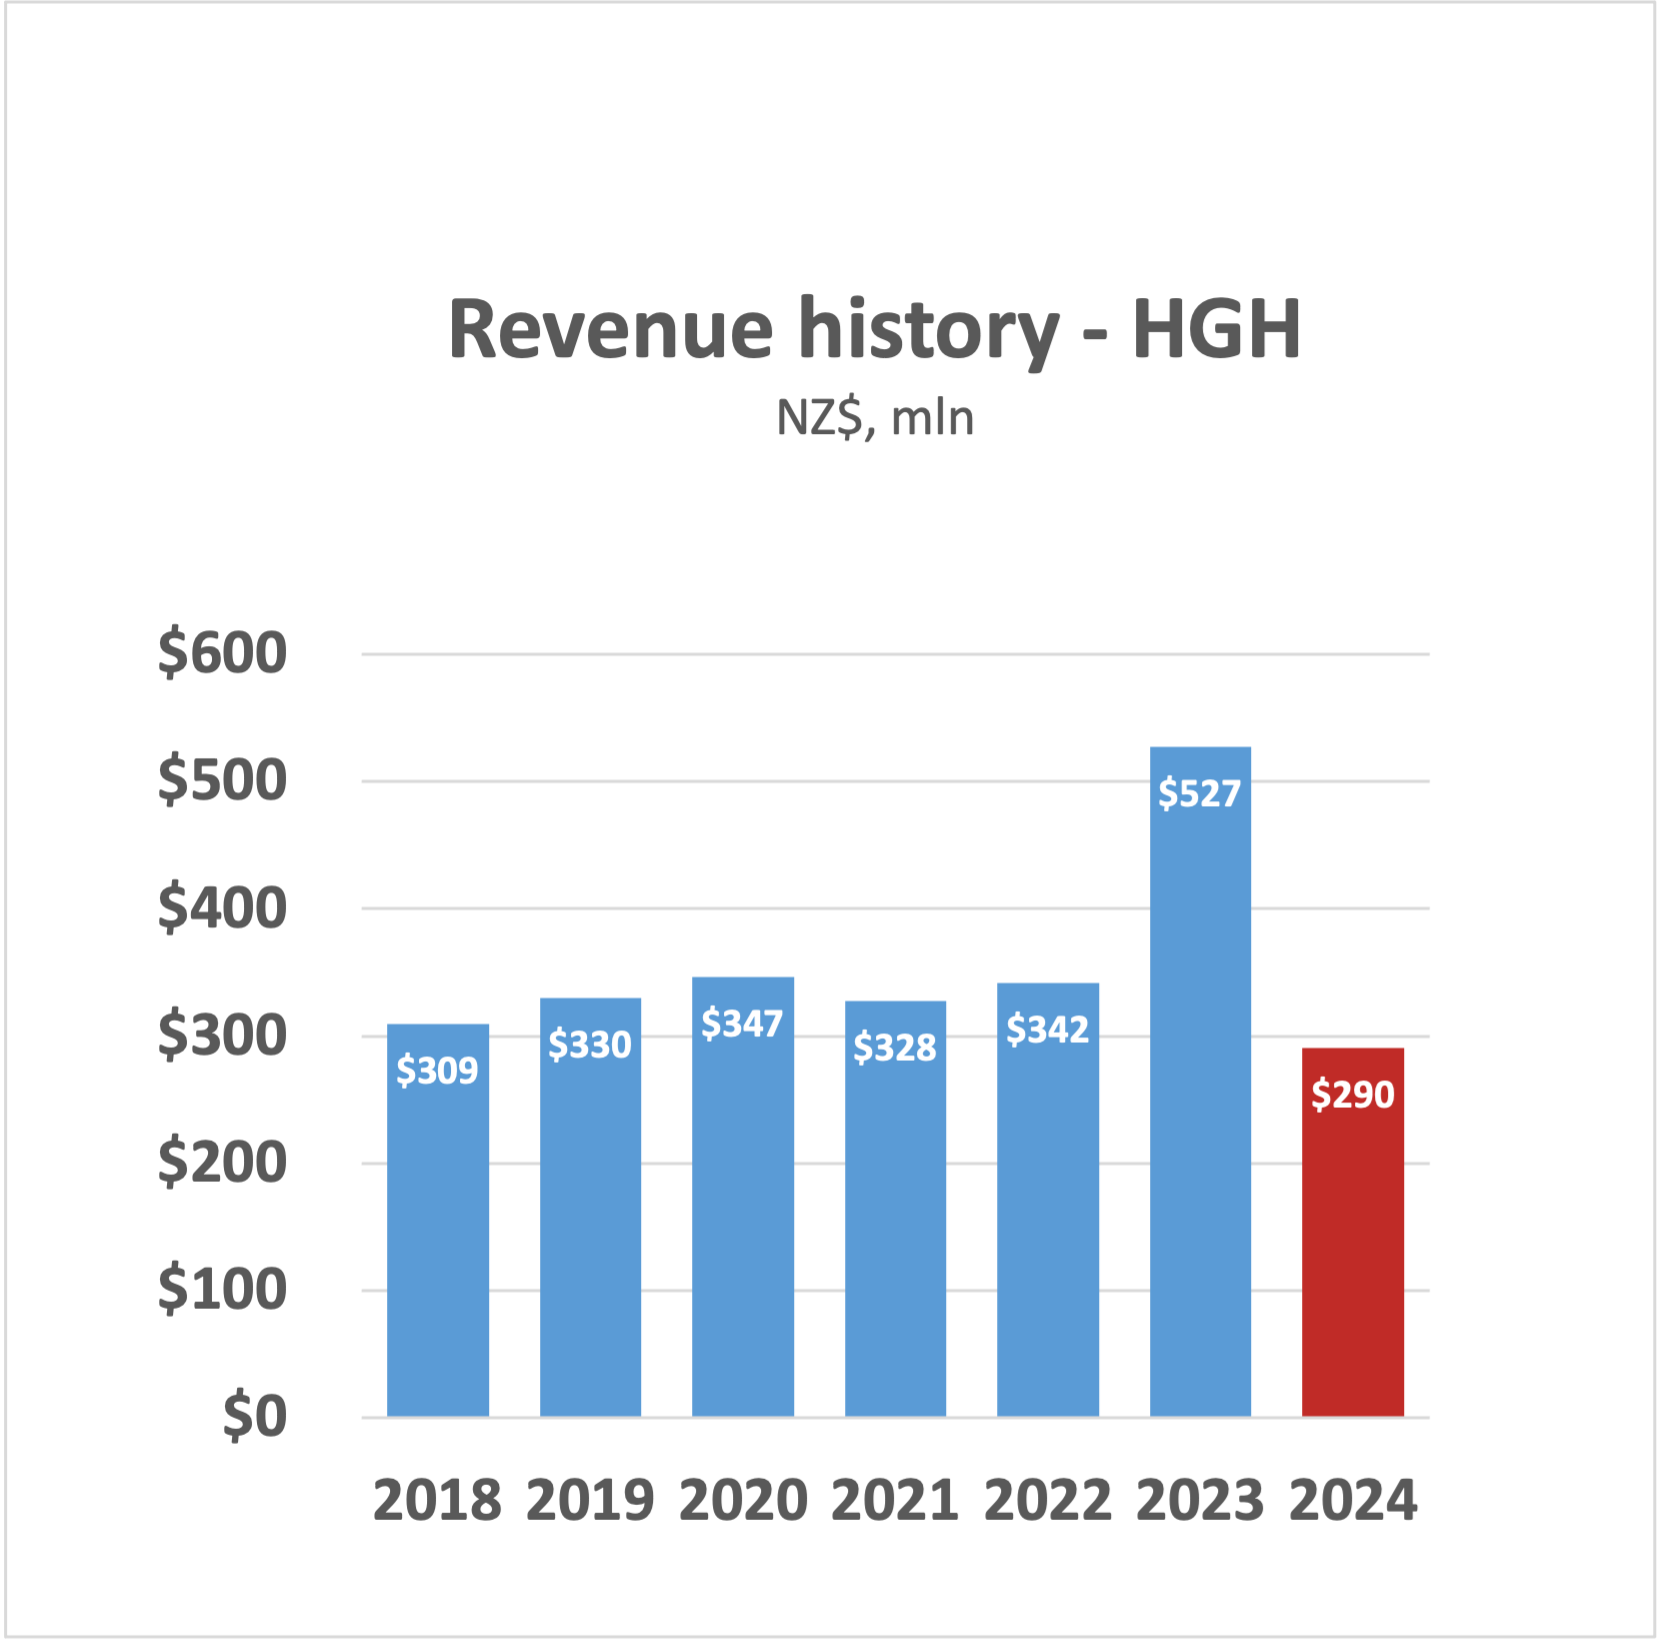
Task: Select the 2018 x-axis year label
Action: (437, 1501)
